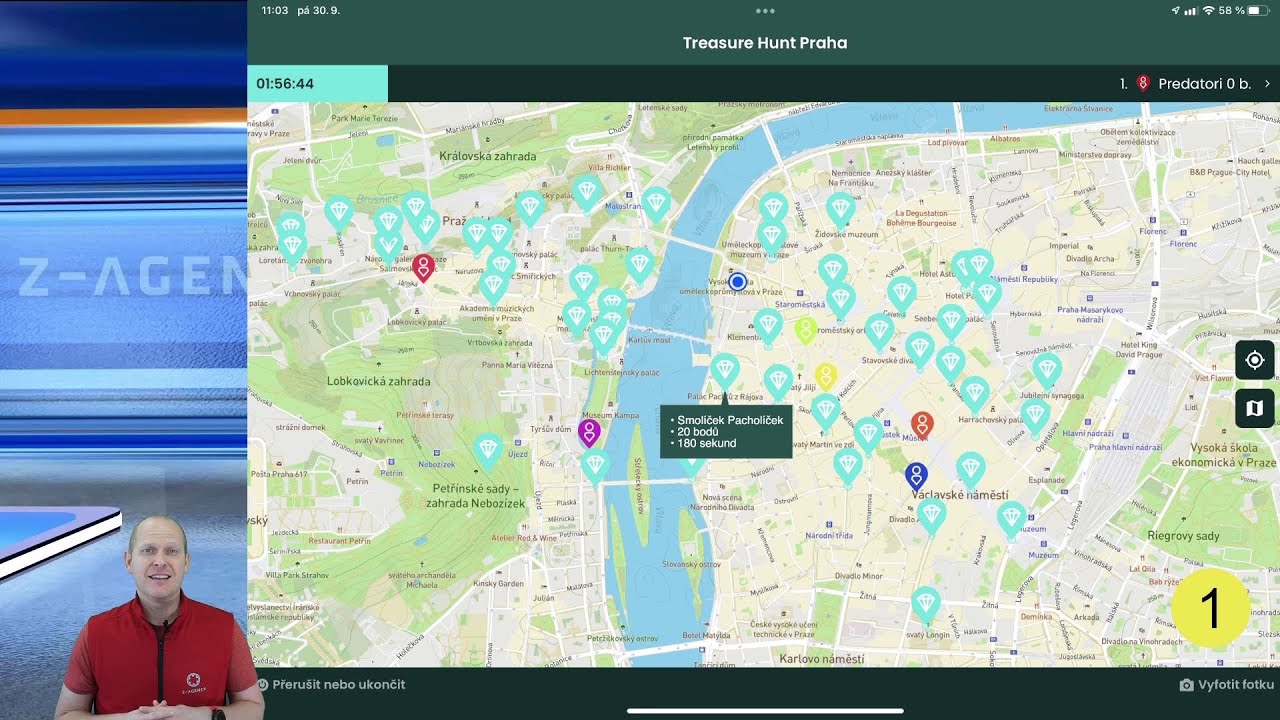Select diamond marker above Muzeum station
The height and width of the screenshot is (720, 1280).
[x=1011, y=518]
